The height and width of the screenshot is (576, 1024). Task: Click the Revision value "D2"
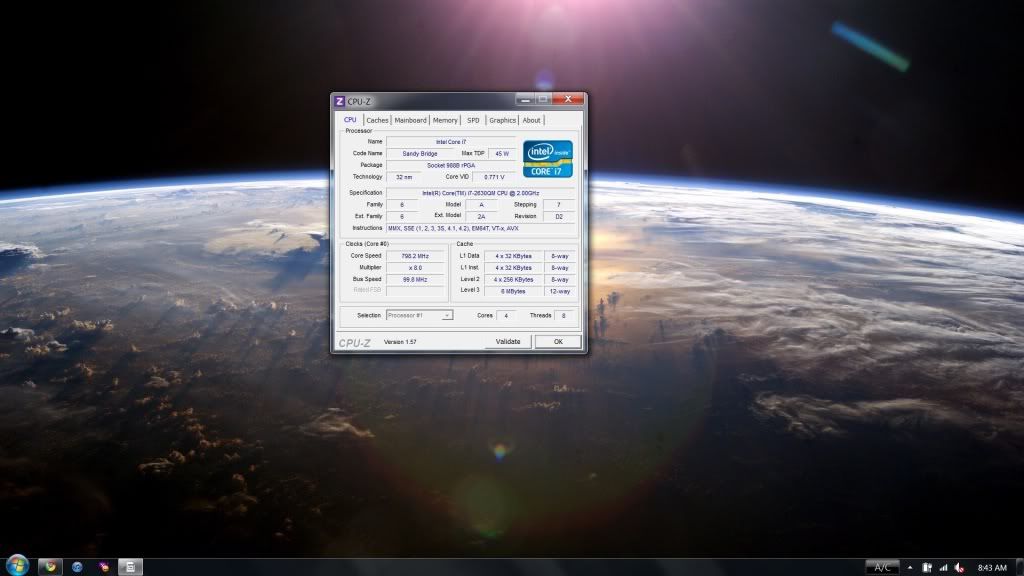coord(558,216)
